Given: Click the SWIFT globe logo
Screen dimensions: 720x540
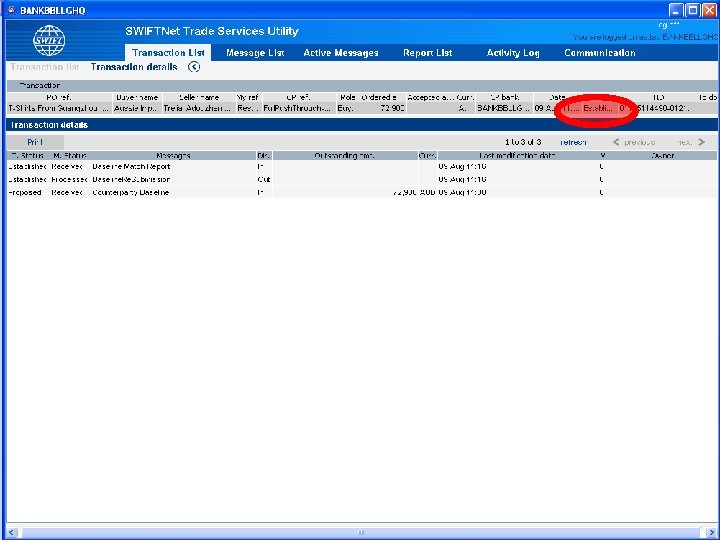Looking at the screenshot, I should tap(49, 41).
